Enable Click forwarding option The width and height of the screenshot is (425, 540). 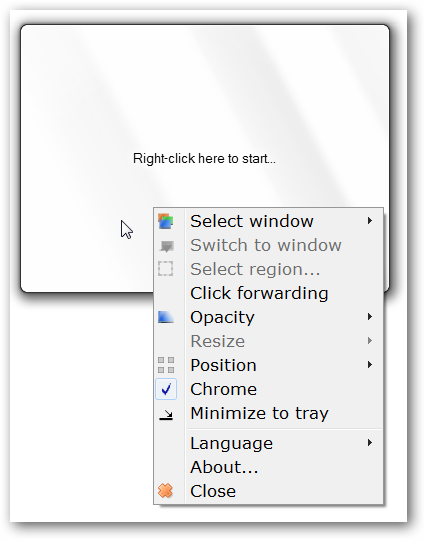click(x=268, y=293)
